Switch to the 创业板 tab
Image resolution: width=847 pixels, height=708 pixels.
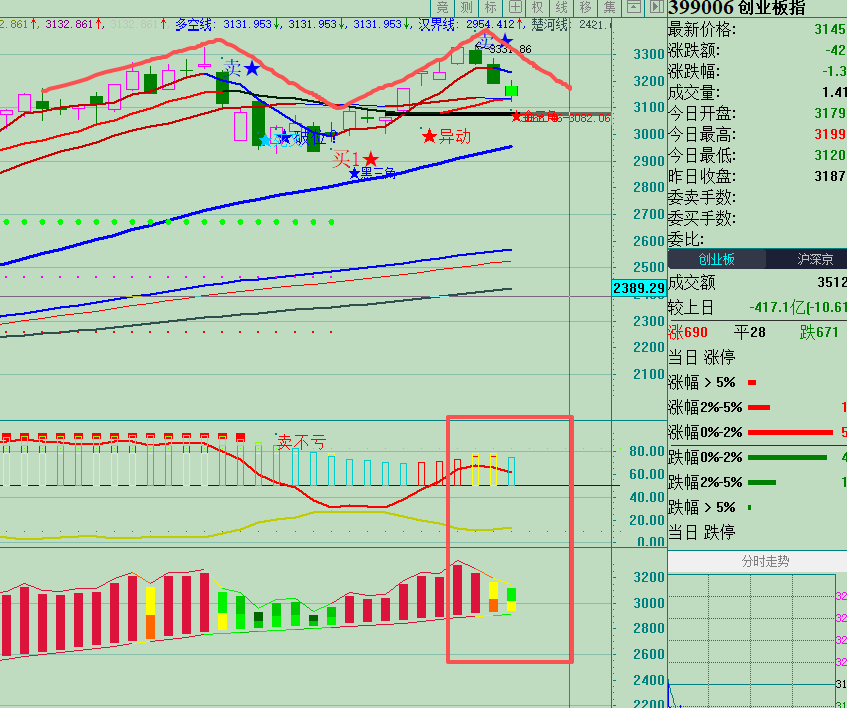pos(716,259)
